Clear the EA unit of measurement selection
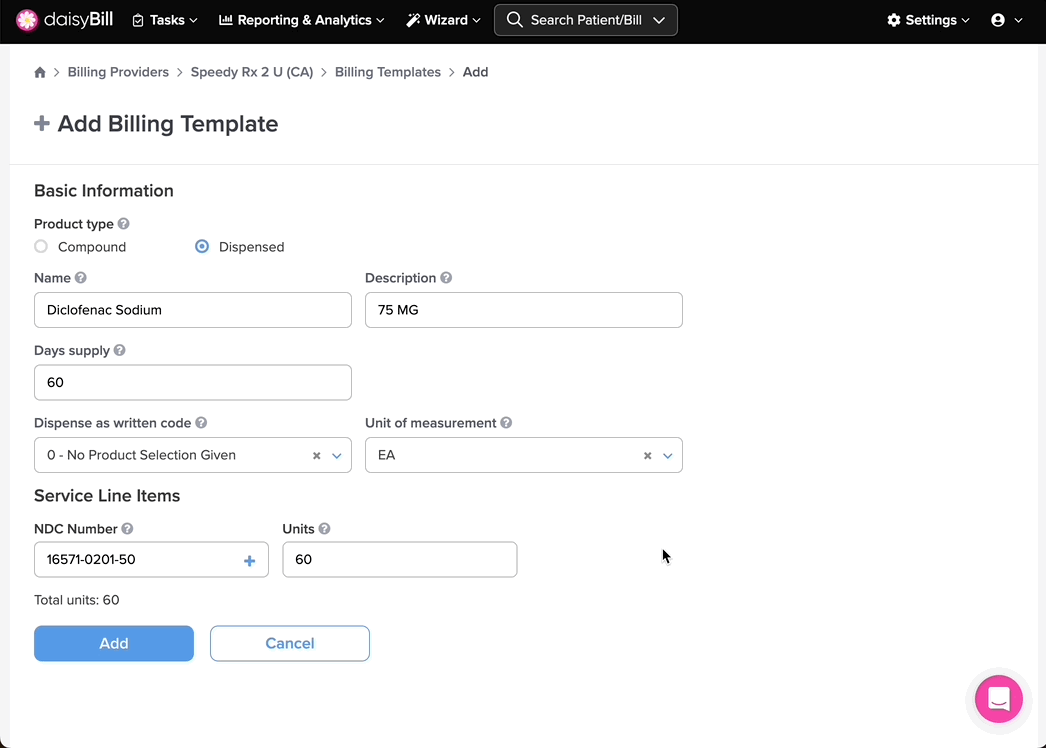This screenshot has height=748, width=1046. tap(648, 456)
